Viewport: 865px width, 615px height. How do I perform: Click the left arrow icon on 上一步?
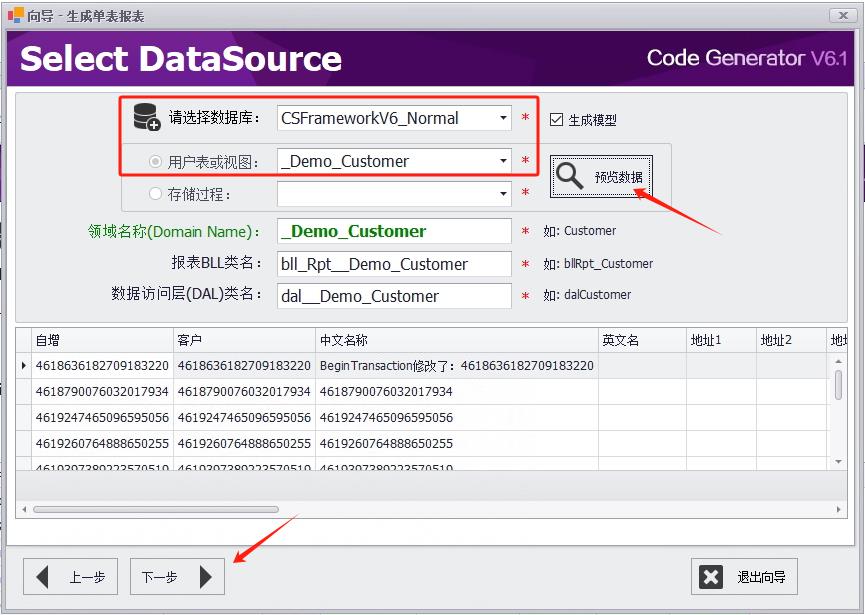tap(43, 576)
